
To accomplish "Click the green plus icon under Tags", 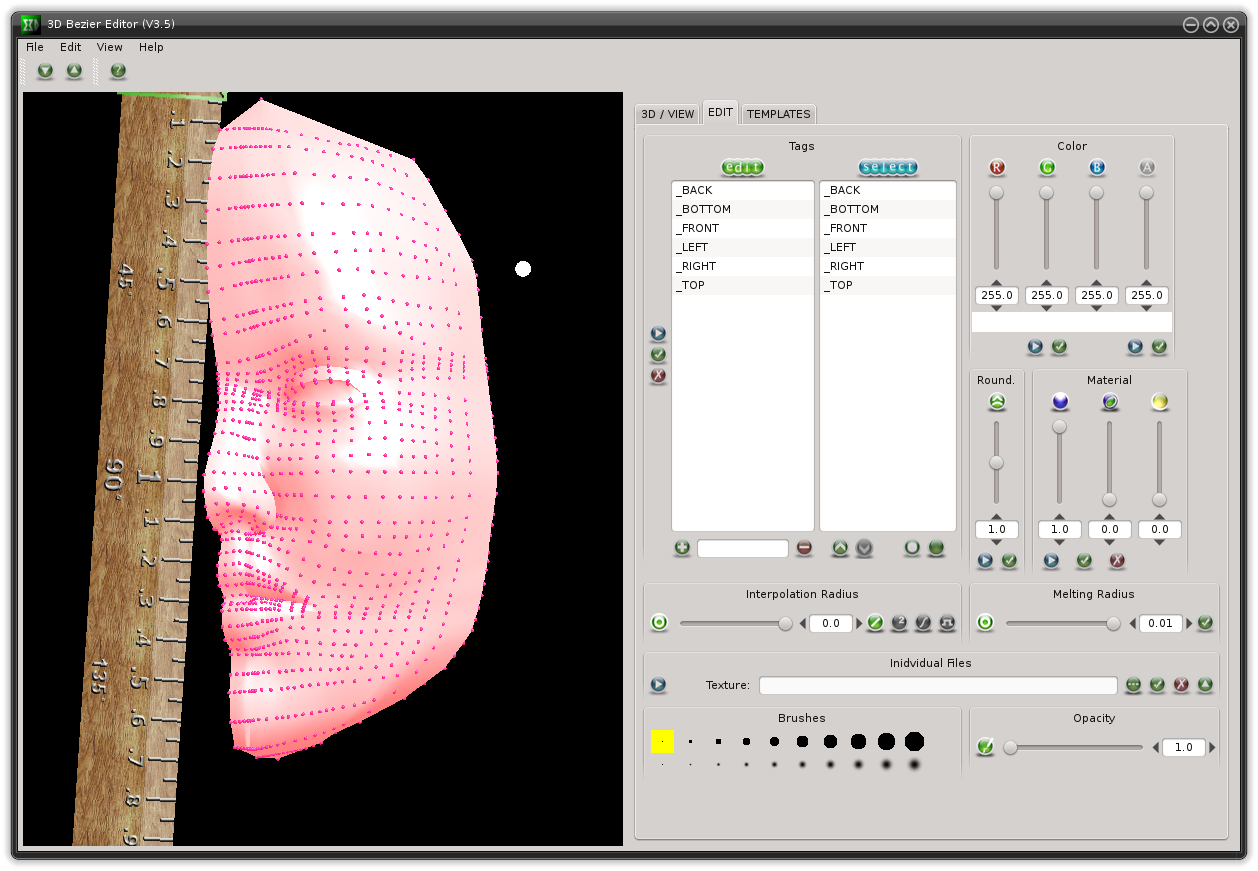I will coord(682,548).
